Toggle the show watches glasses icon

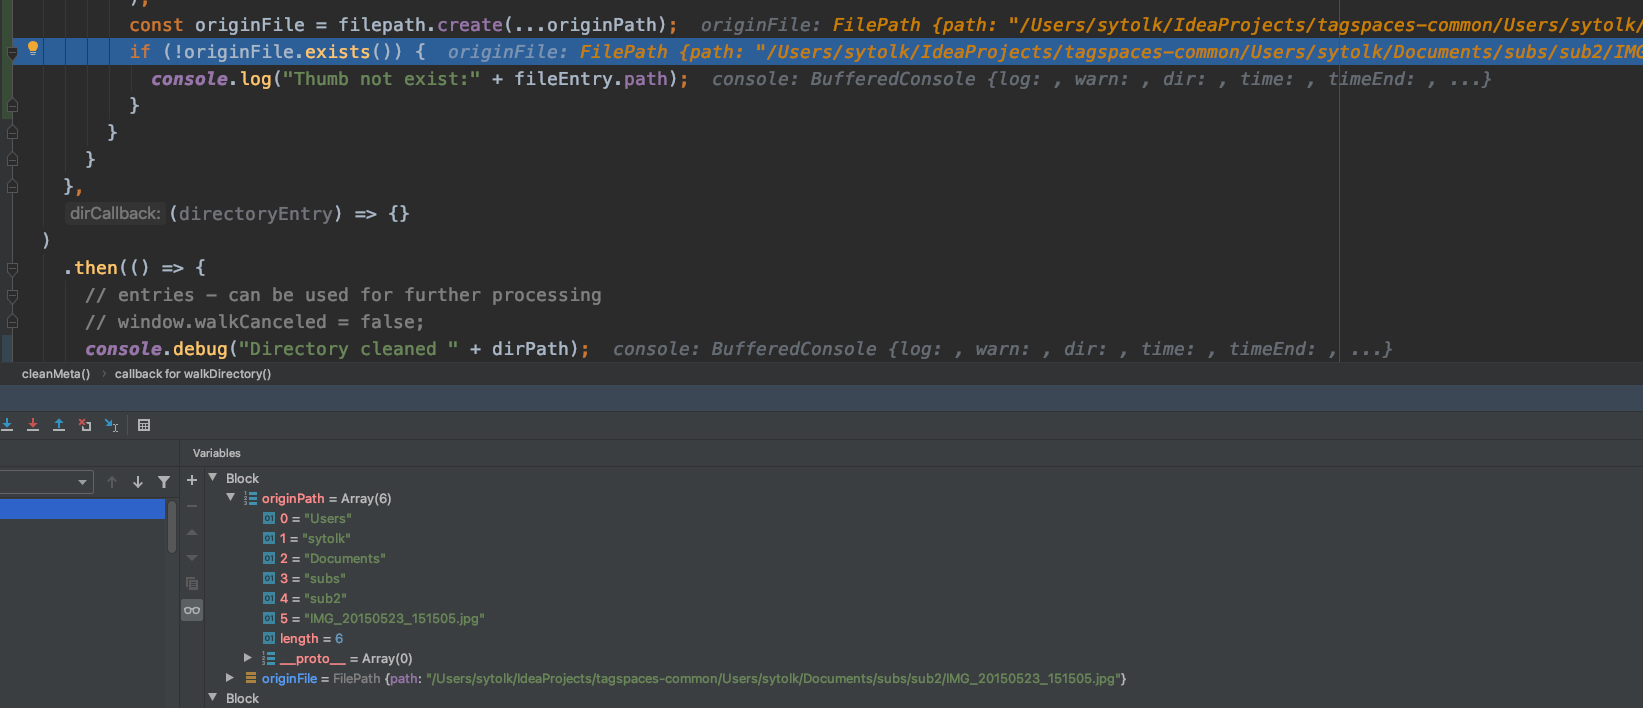tap(192, 610)
